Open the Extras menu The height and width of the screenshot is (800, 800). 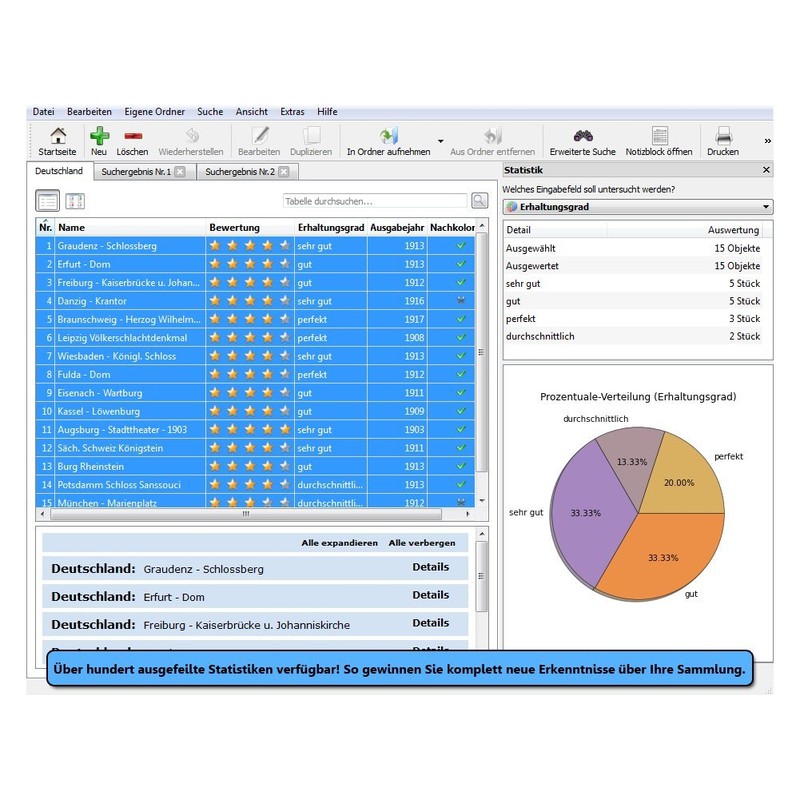tap(292, 112)
